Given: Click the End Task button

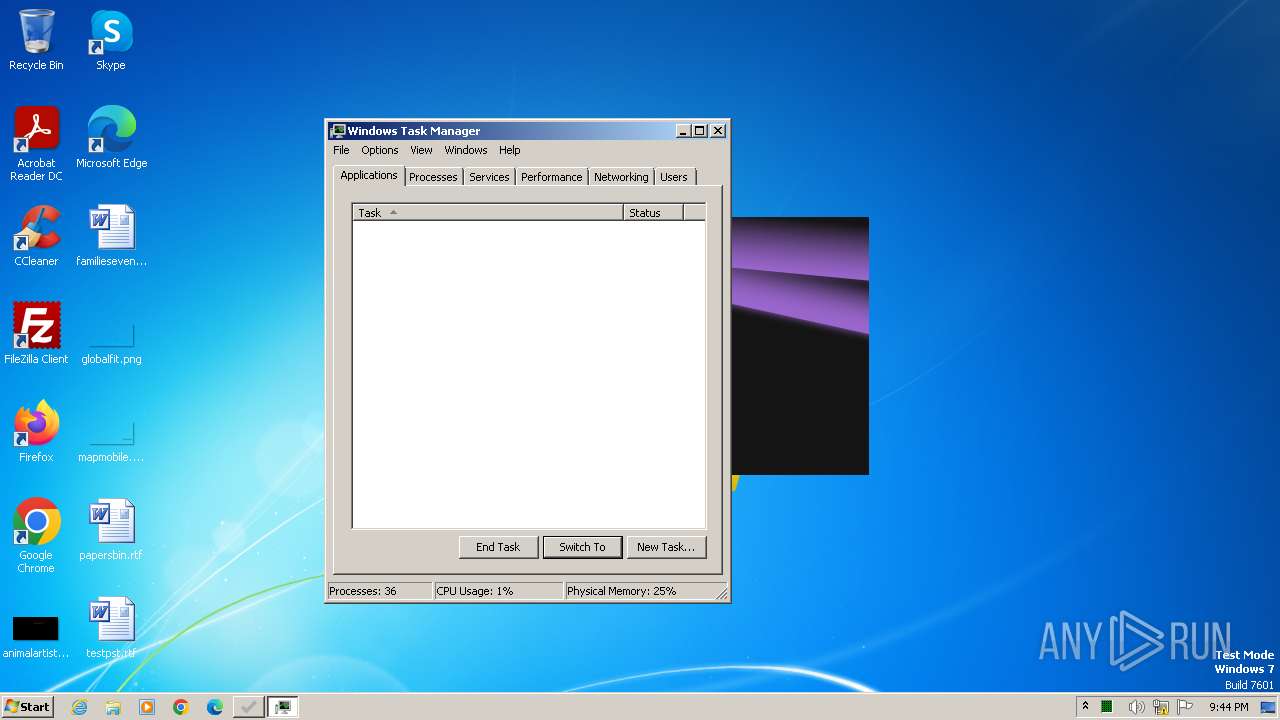Looking at the screenshot, I should (x=498, y=547).
